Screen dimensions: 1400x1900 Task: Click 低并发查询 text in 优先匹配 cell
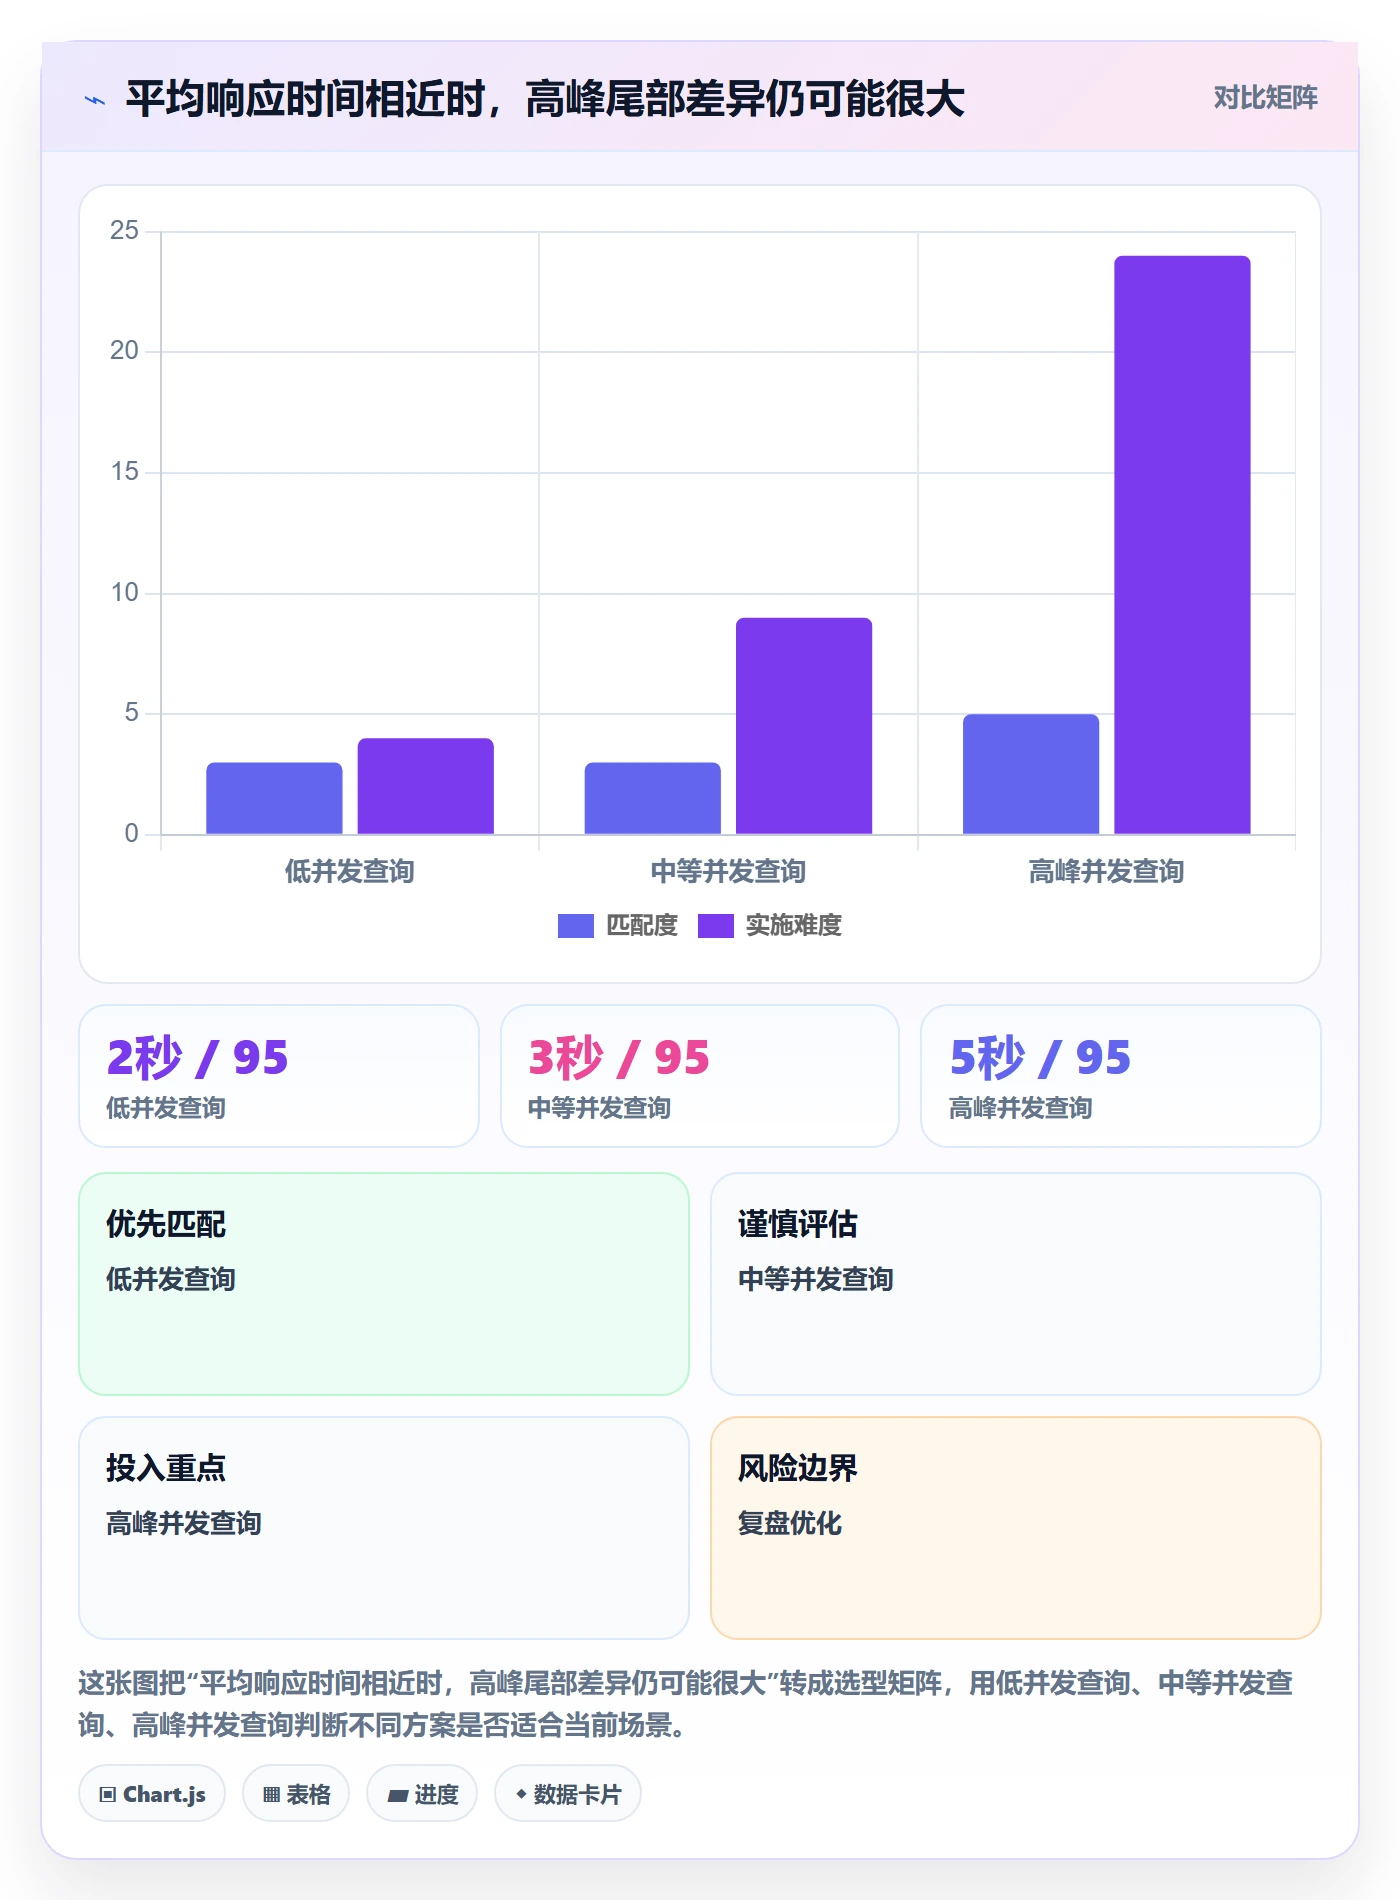click(171, 1279)
